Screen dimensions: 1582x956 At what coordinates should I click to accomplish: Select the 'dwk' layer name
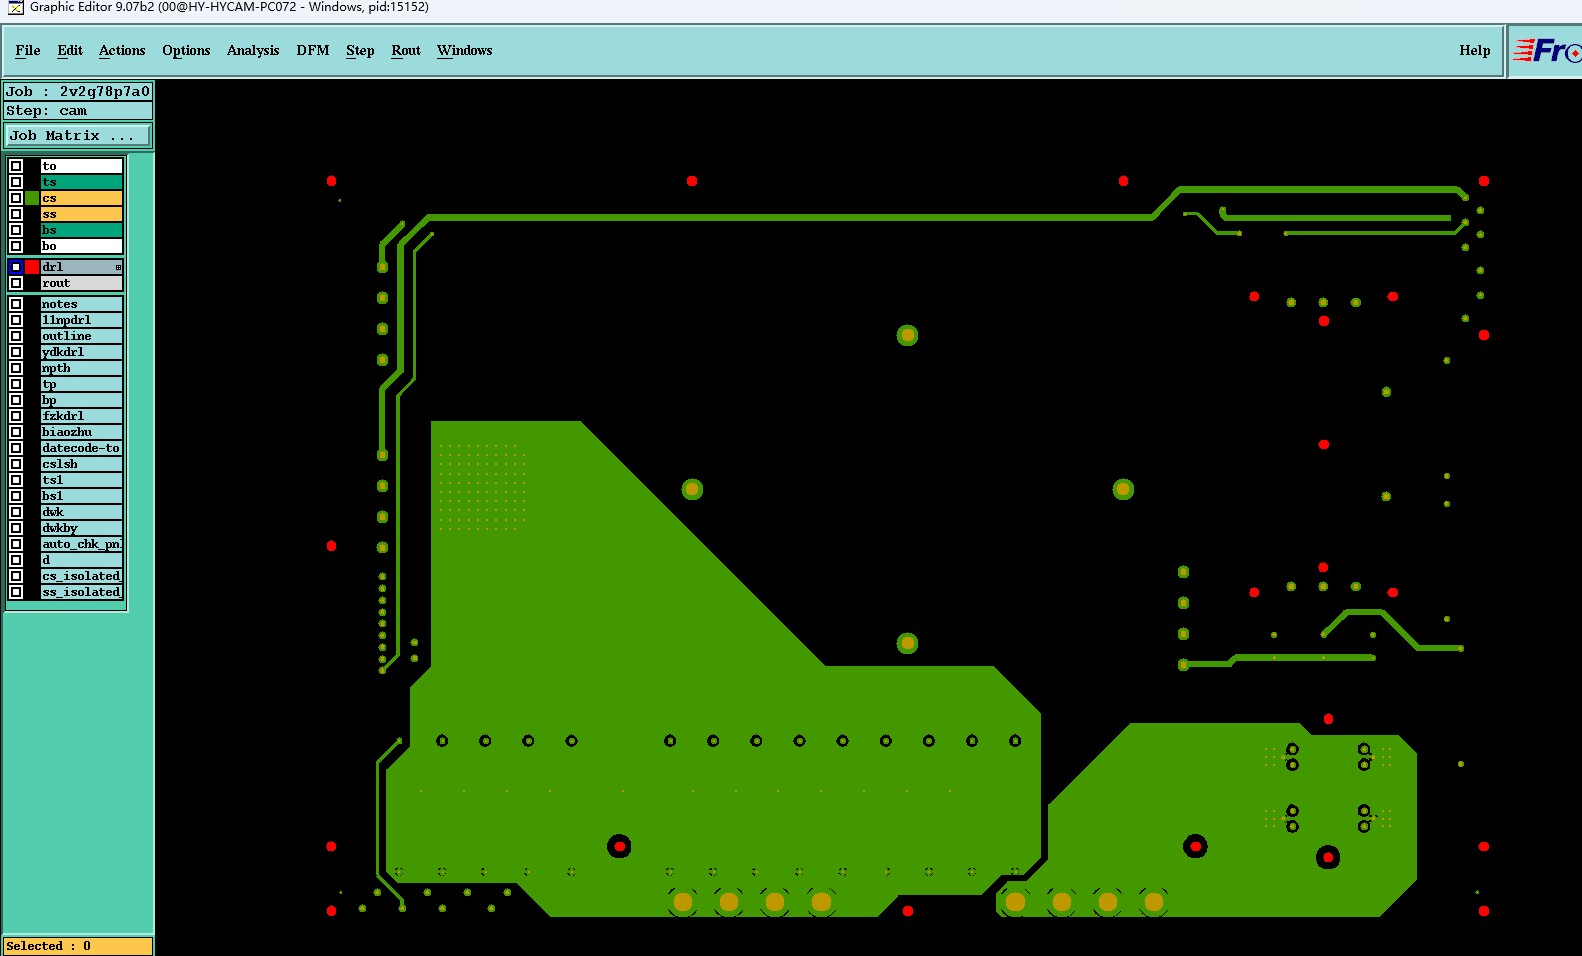(x=81, y=512)
